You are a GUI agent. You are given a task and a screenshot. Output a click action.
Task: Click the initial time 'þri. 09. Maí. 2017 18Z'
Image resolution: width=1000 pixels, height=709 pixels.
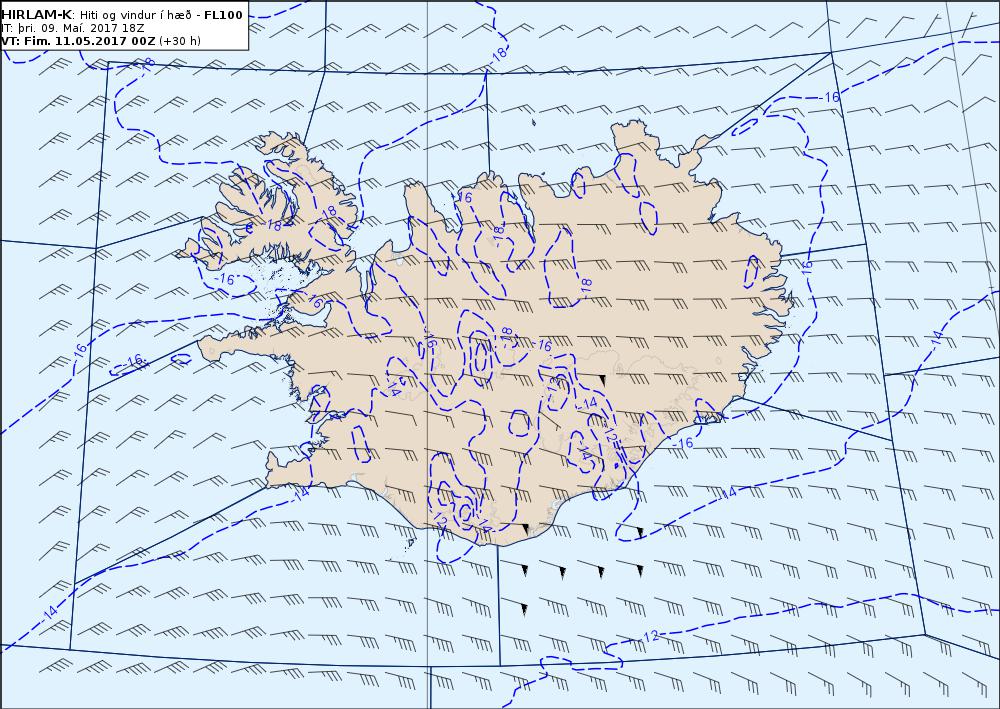coord(80,28)
